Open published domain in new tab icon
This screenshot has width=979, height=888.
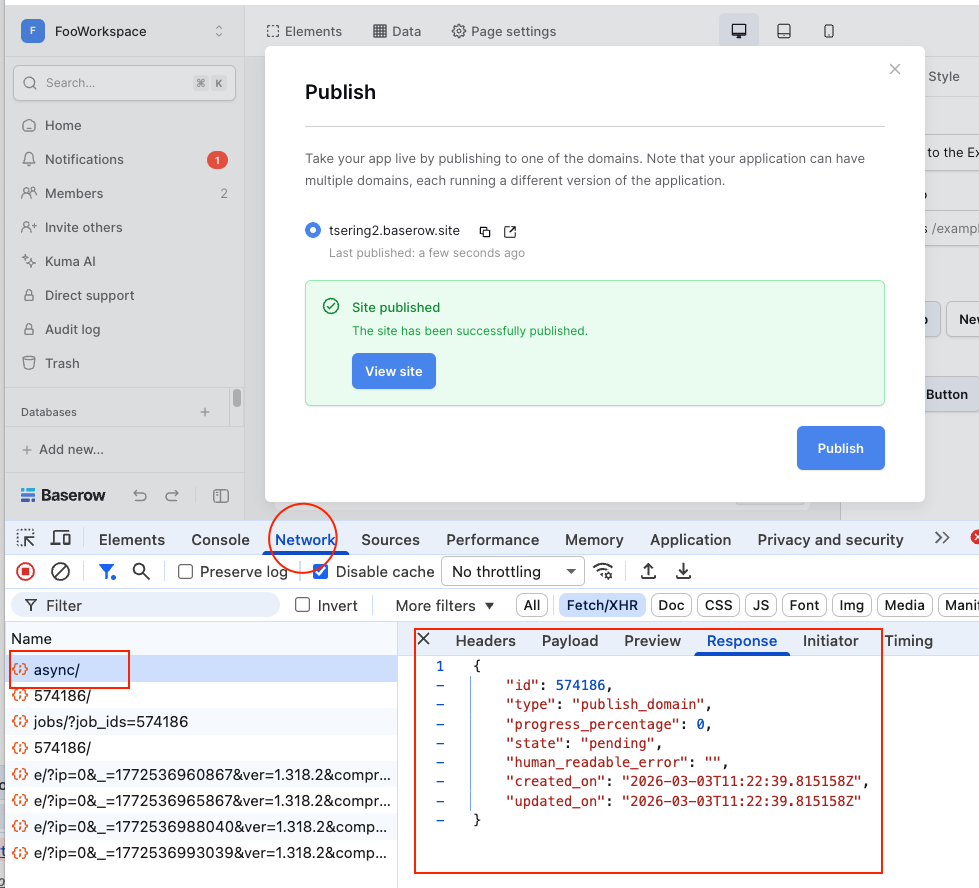pos(510,231)
